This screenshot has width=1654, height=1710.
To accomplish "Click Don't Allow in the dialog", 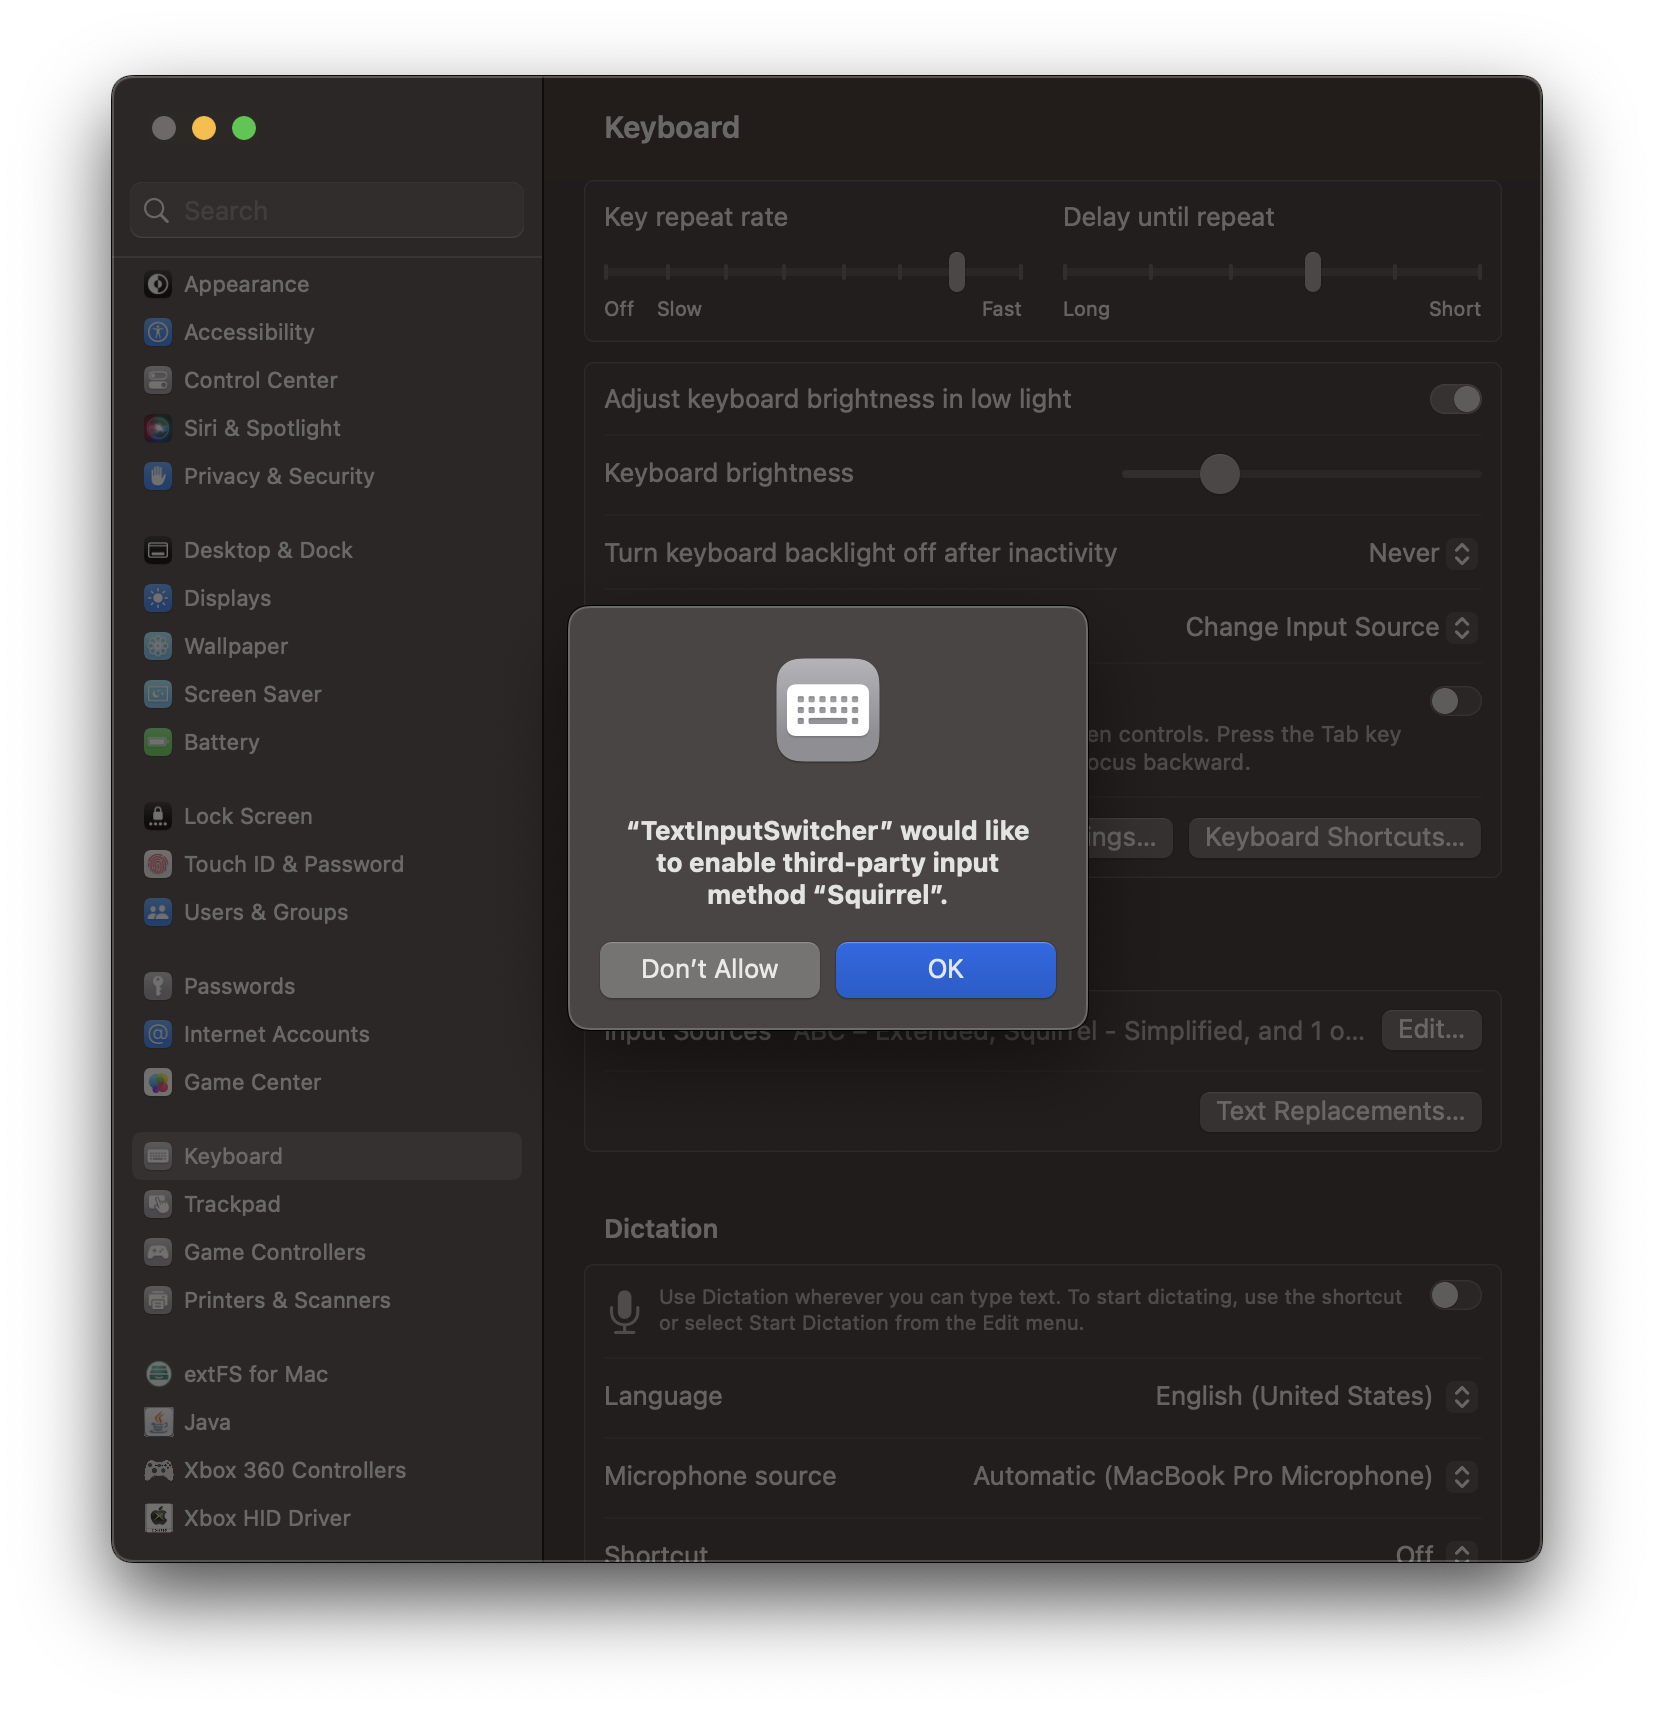I will [710, 970].
